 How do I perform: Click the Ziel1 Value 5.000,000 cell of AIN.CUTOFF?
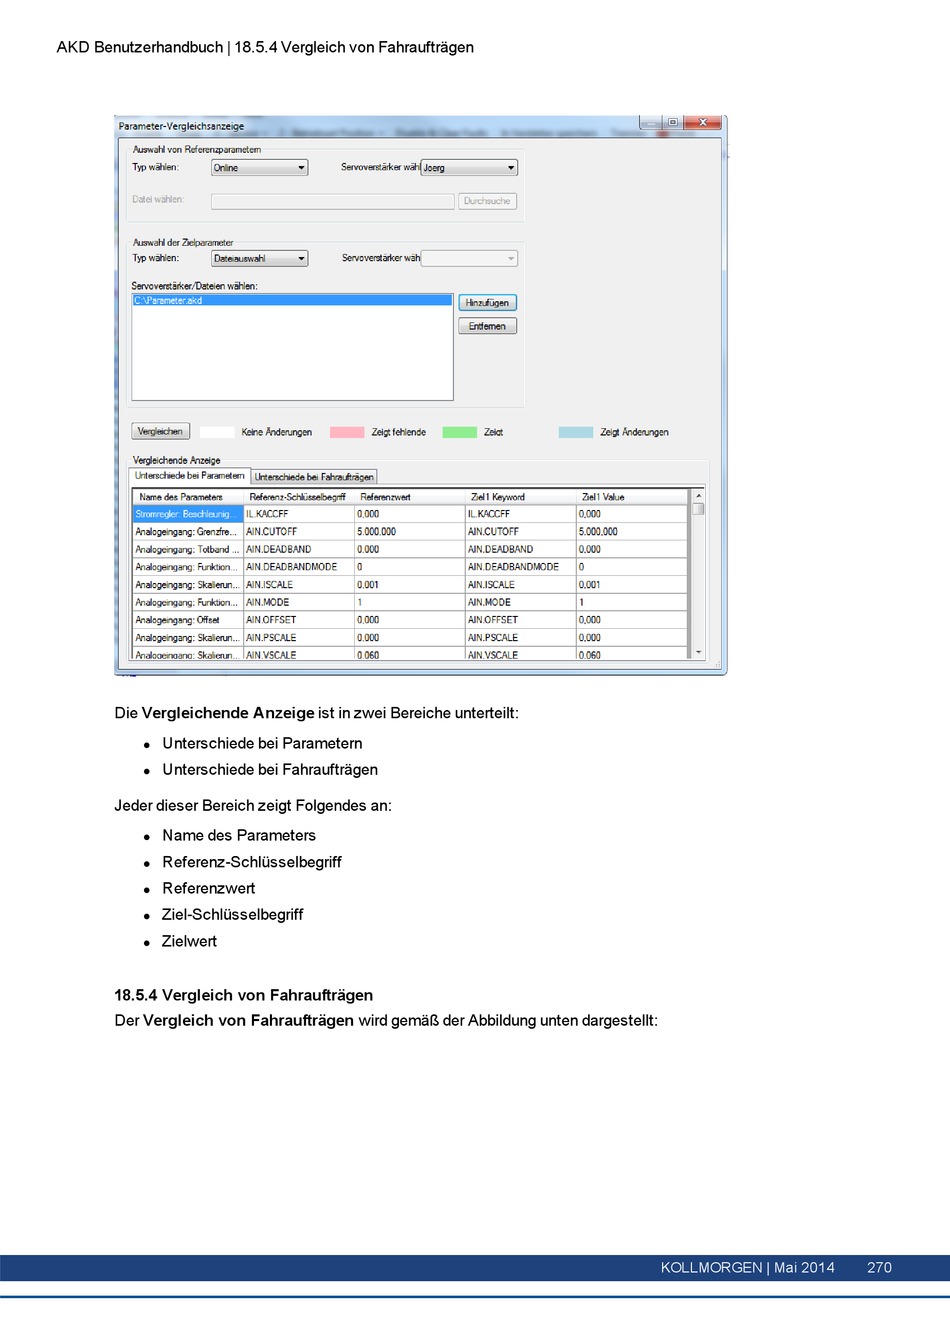[632, 532]
